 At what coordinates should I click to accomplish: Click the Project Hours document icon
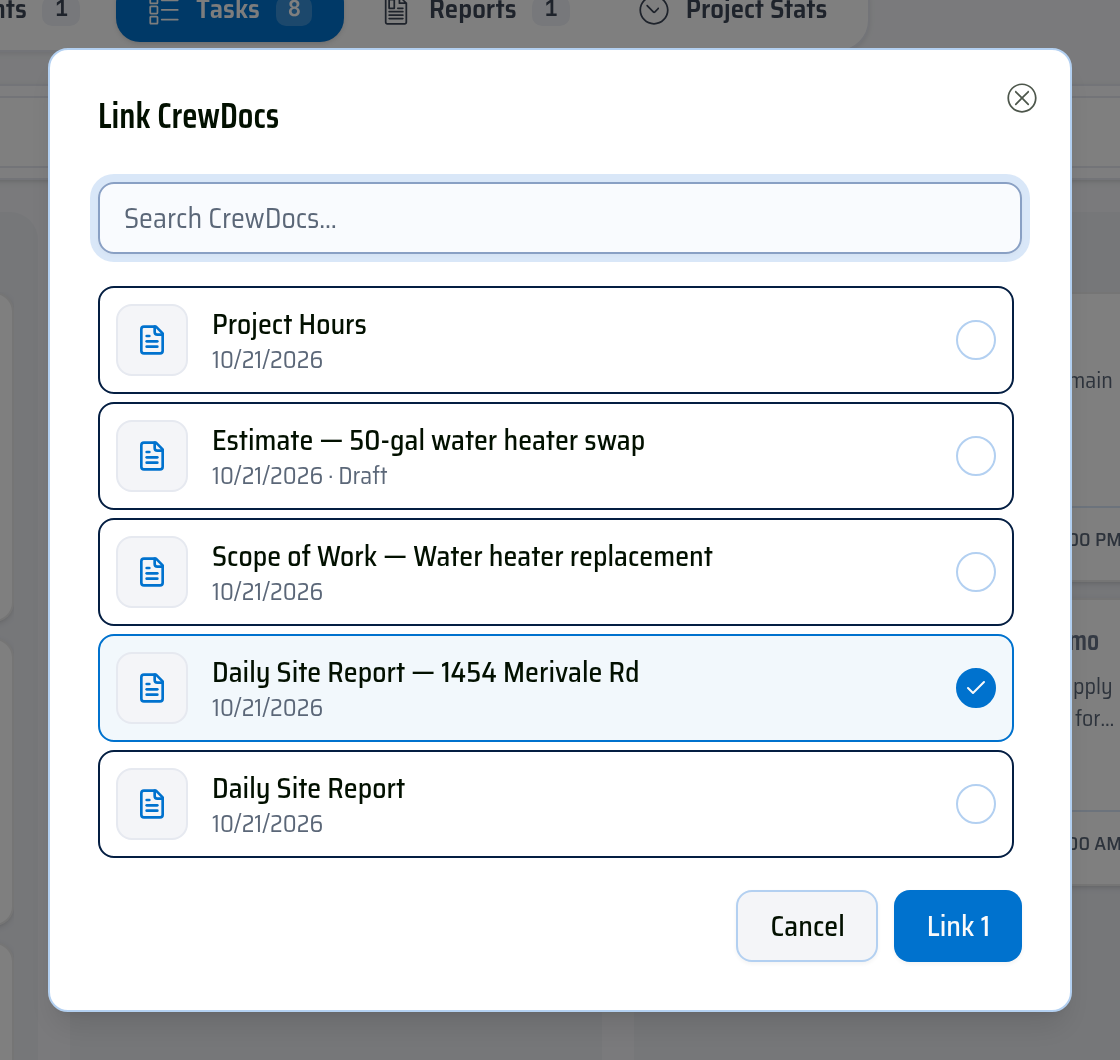(152, 340)
